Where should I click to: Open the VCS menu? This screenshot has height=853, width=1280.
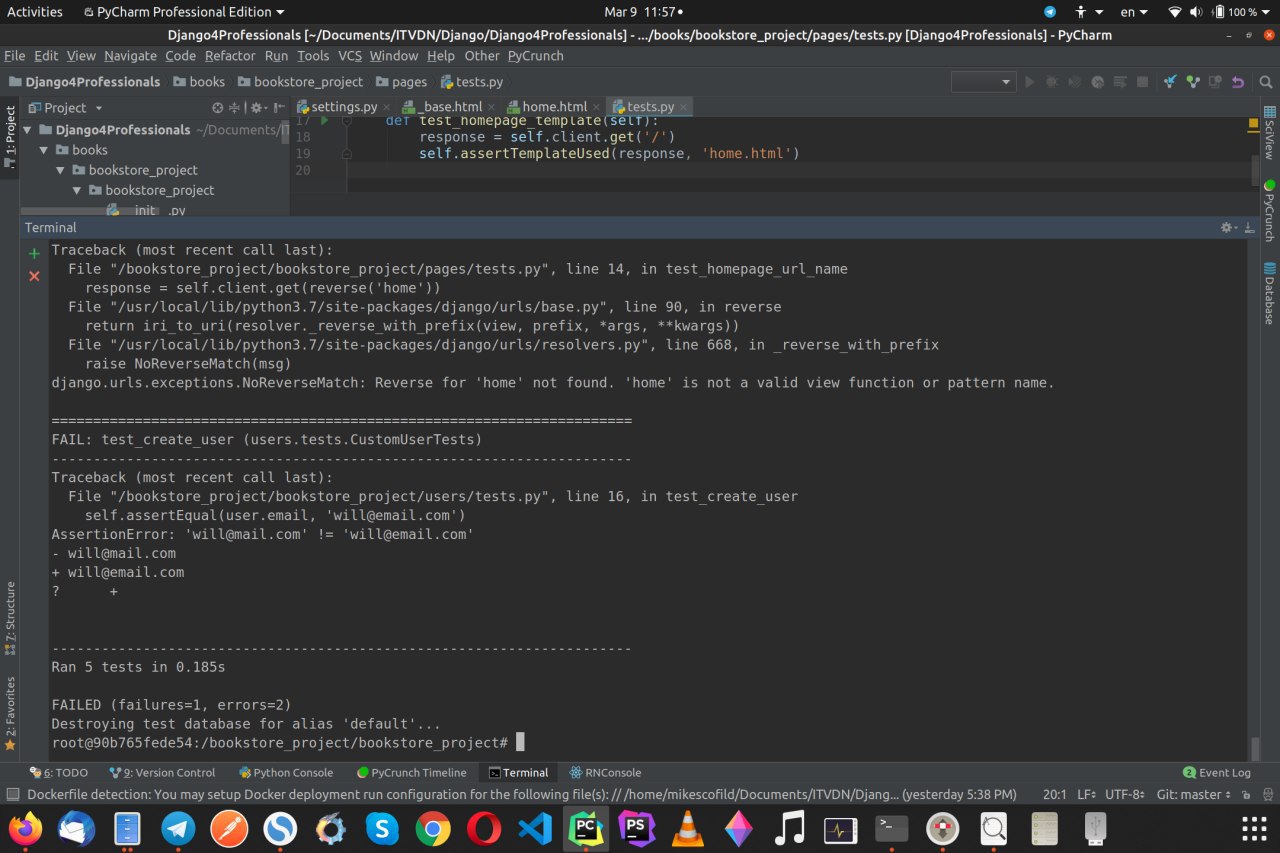[350, 56]
